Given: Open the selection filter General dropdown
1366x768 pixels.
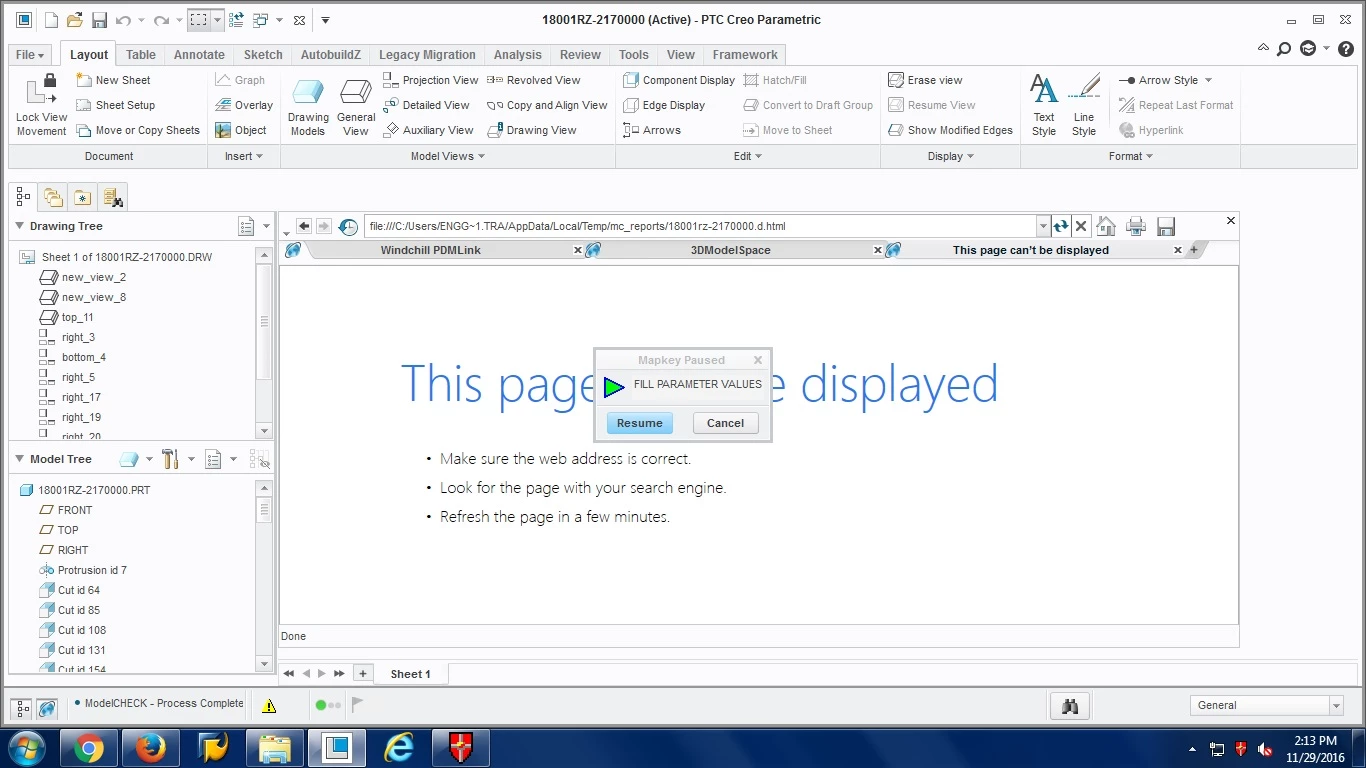Looking at the screenshot, I should coord(1336,706).
